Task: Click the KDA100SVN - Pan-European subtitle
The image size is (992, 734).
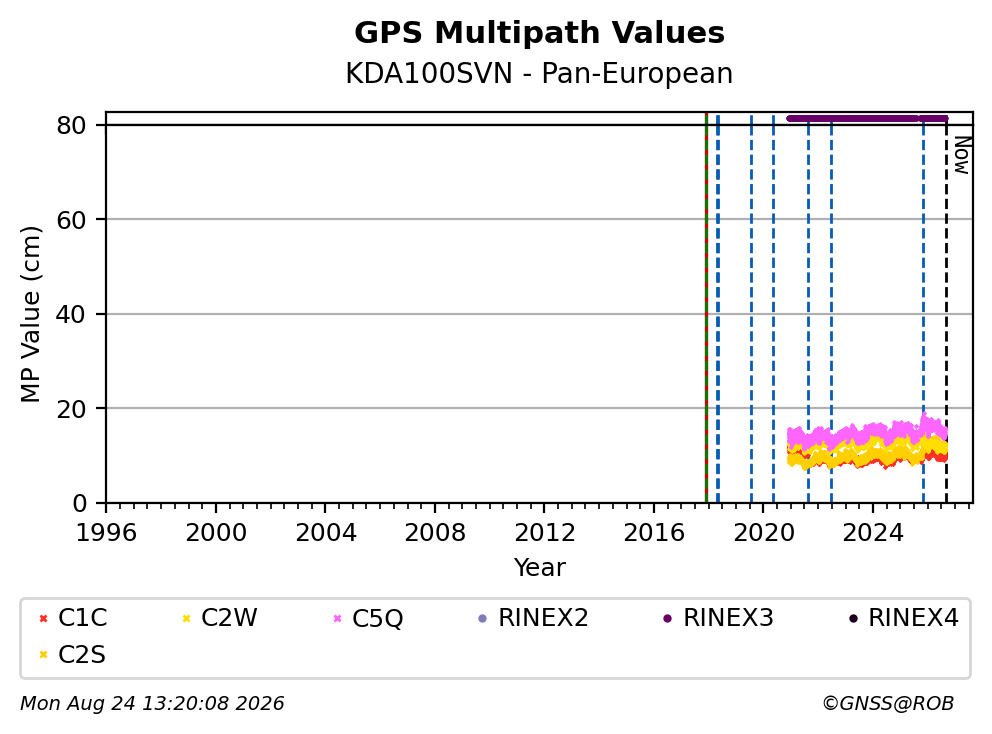Action: [539, 73]
